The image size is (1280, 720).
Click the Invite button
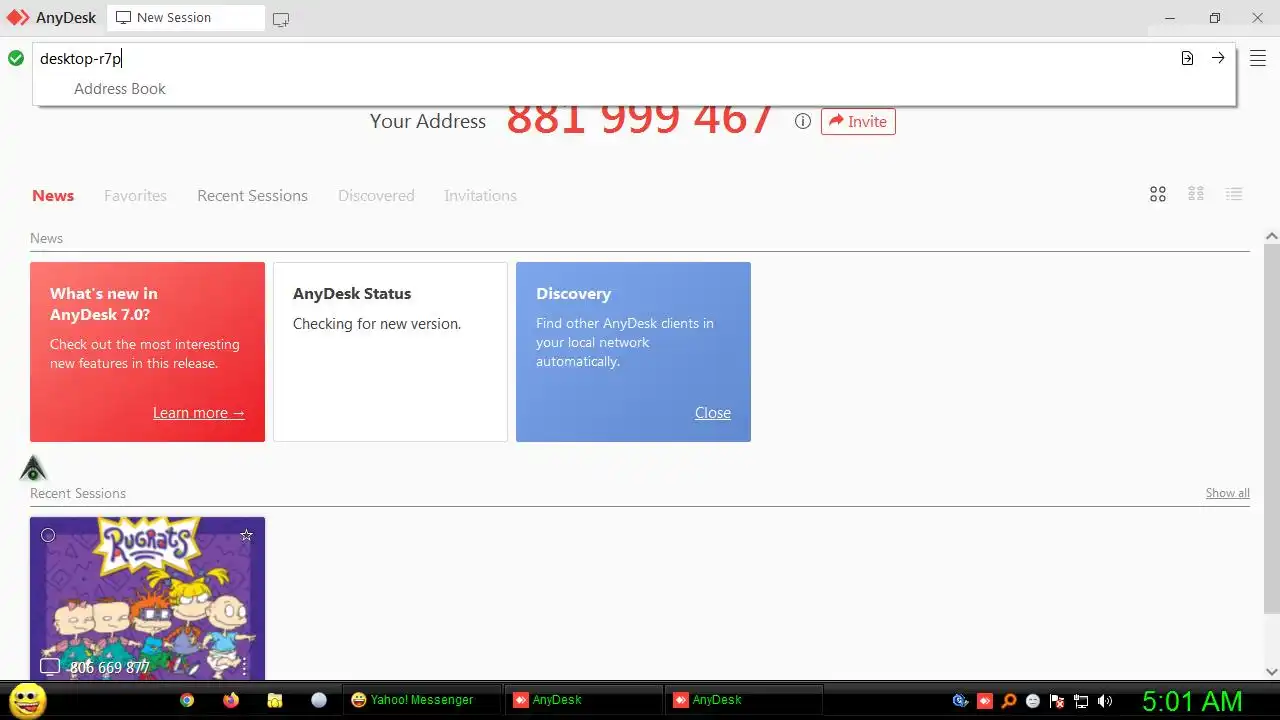click(858, 121)
